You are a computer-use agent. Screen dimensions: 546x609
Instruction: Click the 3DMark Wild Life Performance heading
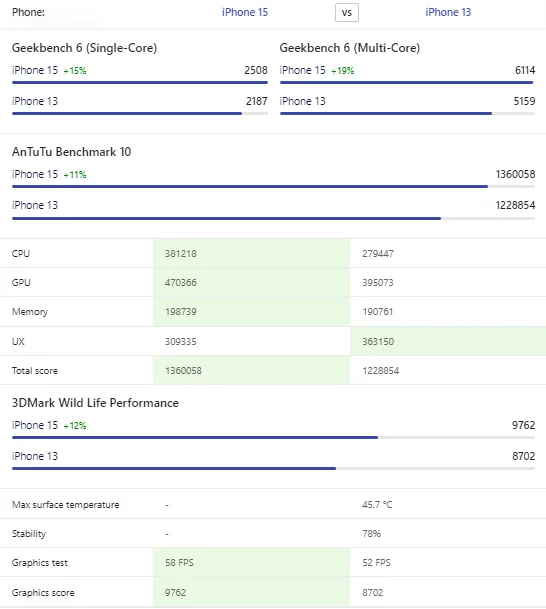pyautogui.click(x=95, y=403)
